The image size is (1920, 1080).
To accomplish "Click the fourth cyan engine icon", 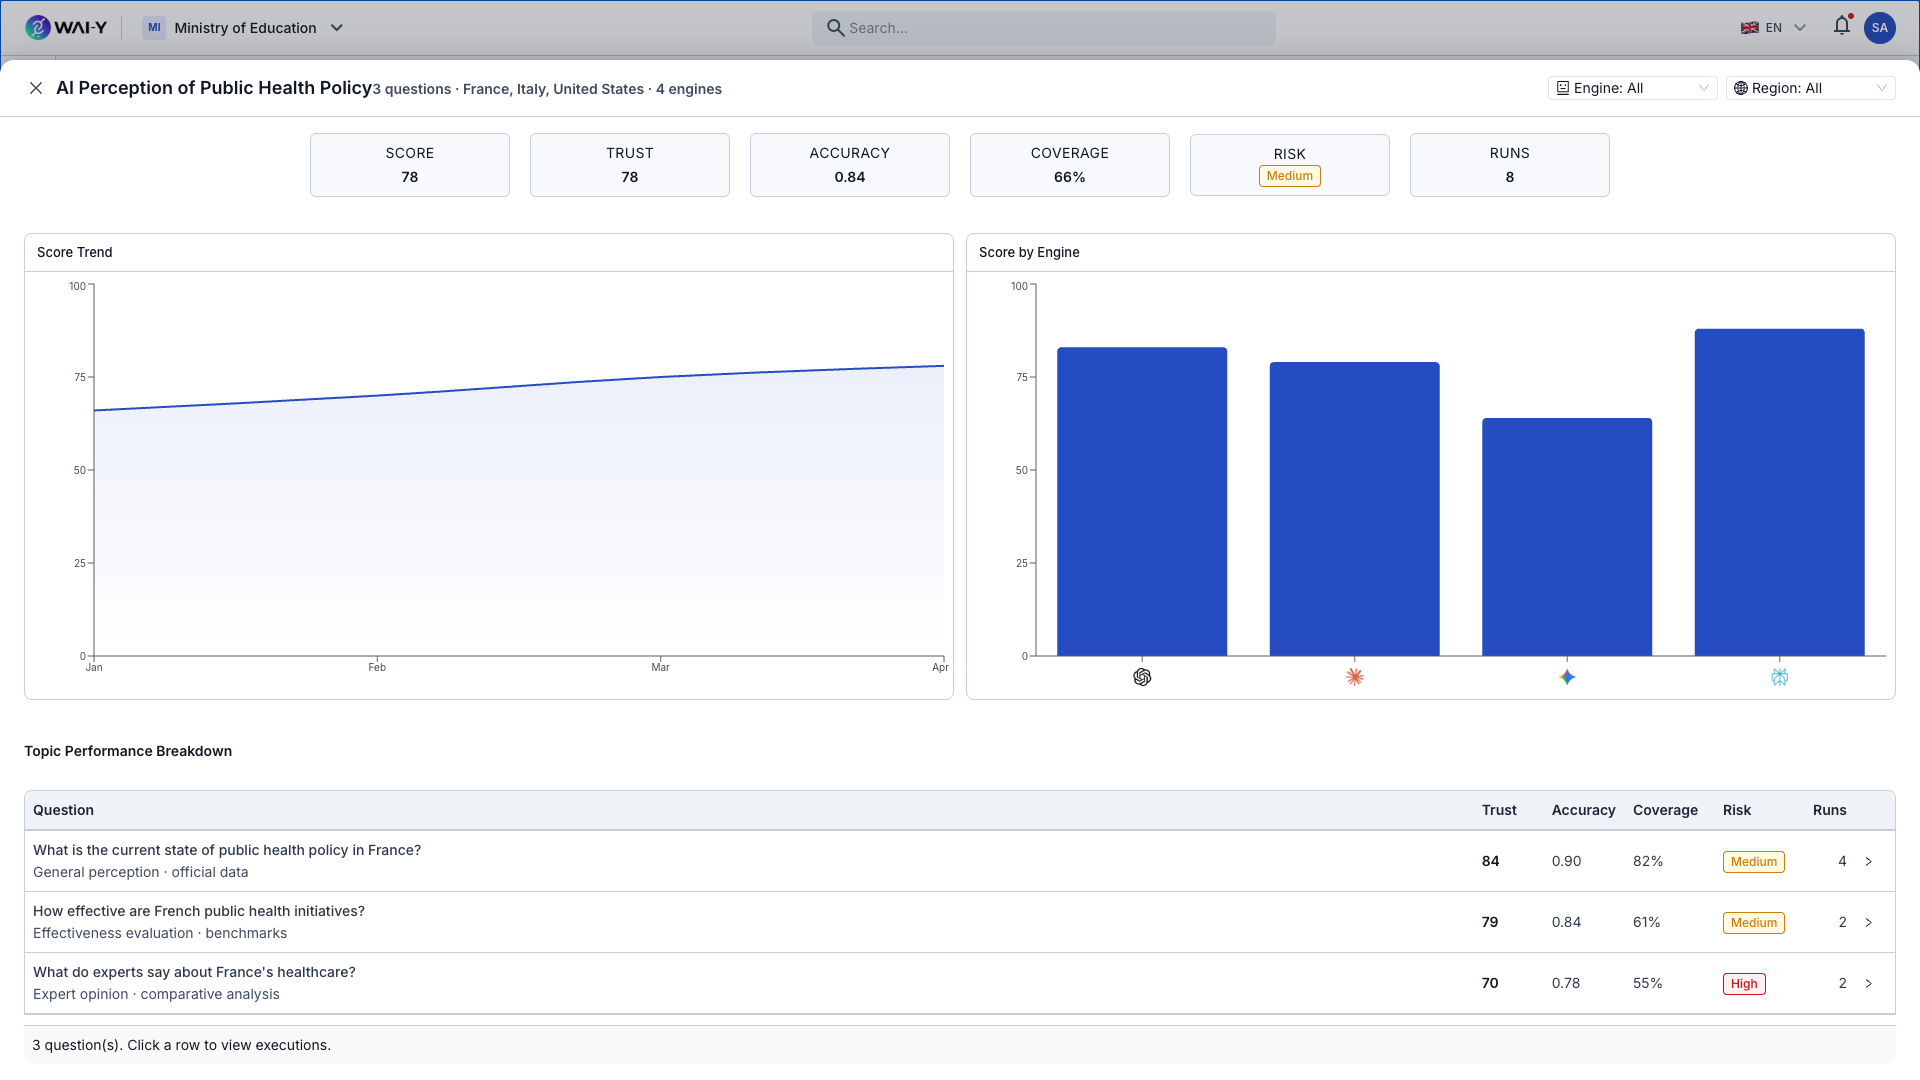I will pyautogui.click(x=1779, y=677).
